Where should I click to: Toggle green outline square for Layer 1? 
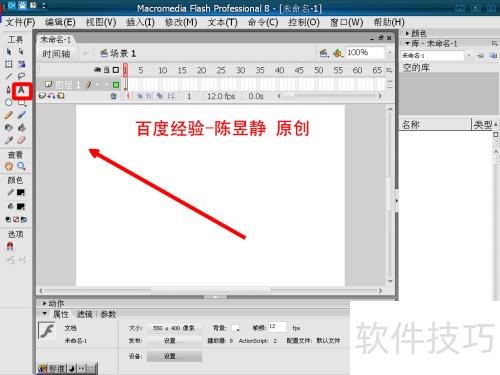116,85
